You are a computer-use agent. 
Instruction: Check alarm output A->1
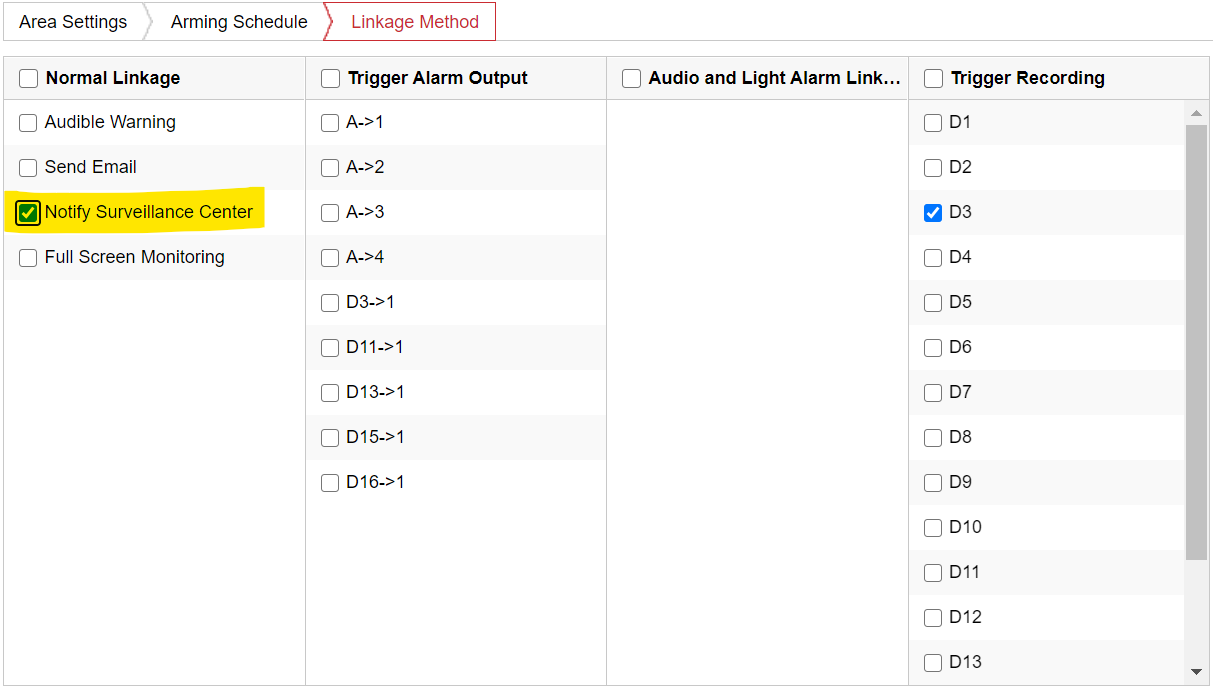coord(330,123)
